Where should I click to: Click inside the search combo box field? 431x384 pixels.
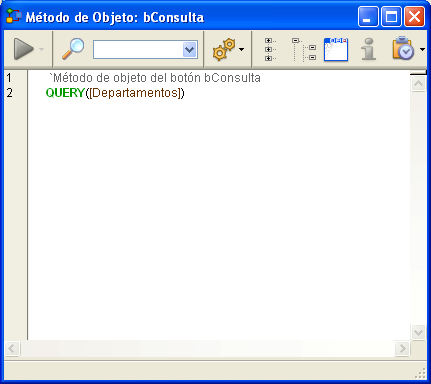tap(138, 50)
